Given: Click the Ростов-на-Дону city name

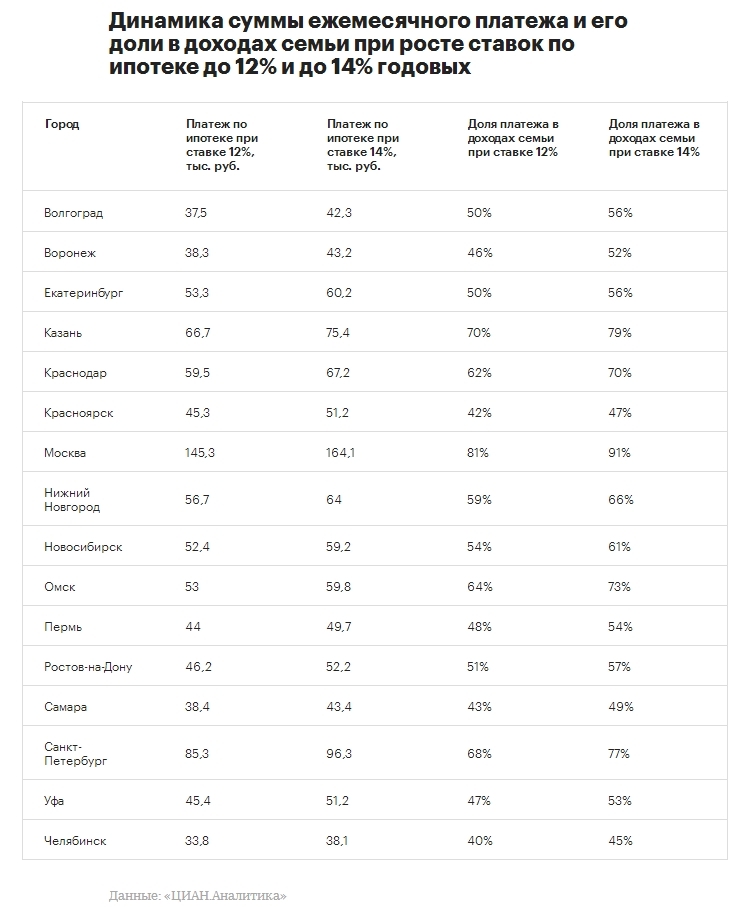Looking at the screenshot, I should coord(89,667).
